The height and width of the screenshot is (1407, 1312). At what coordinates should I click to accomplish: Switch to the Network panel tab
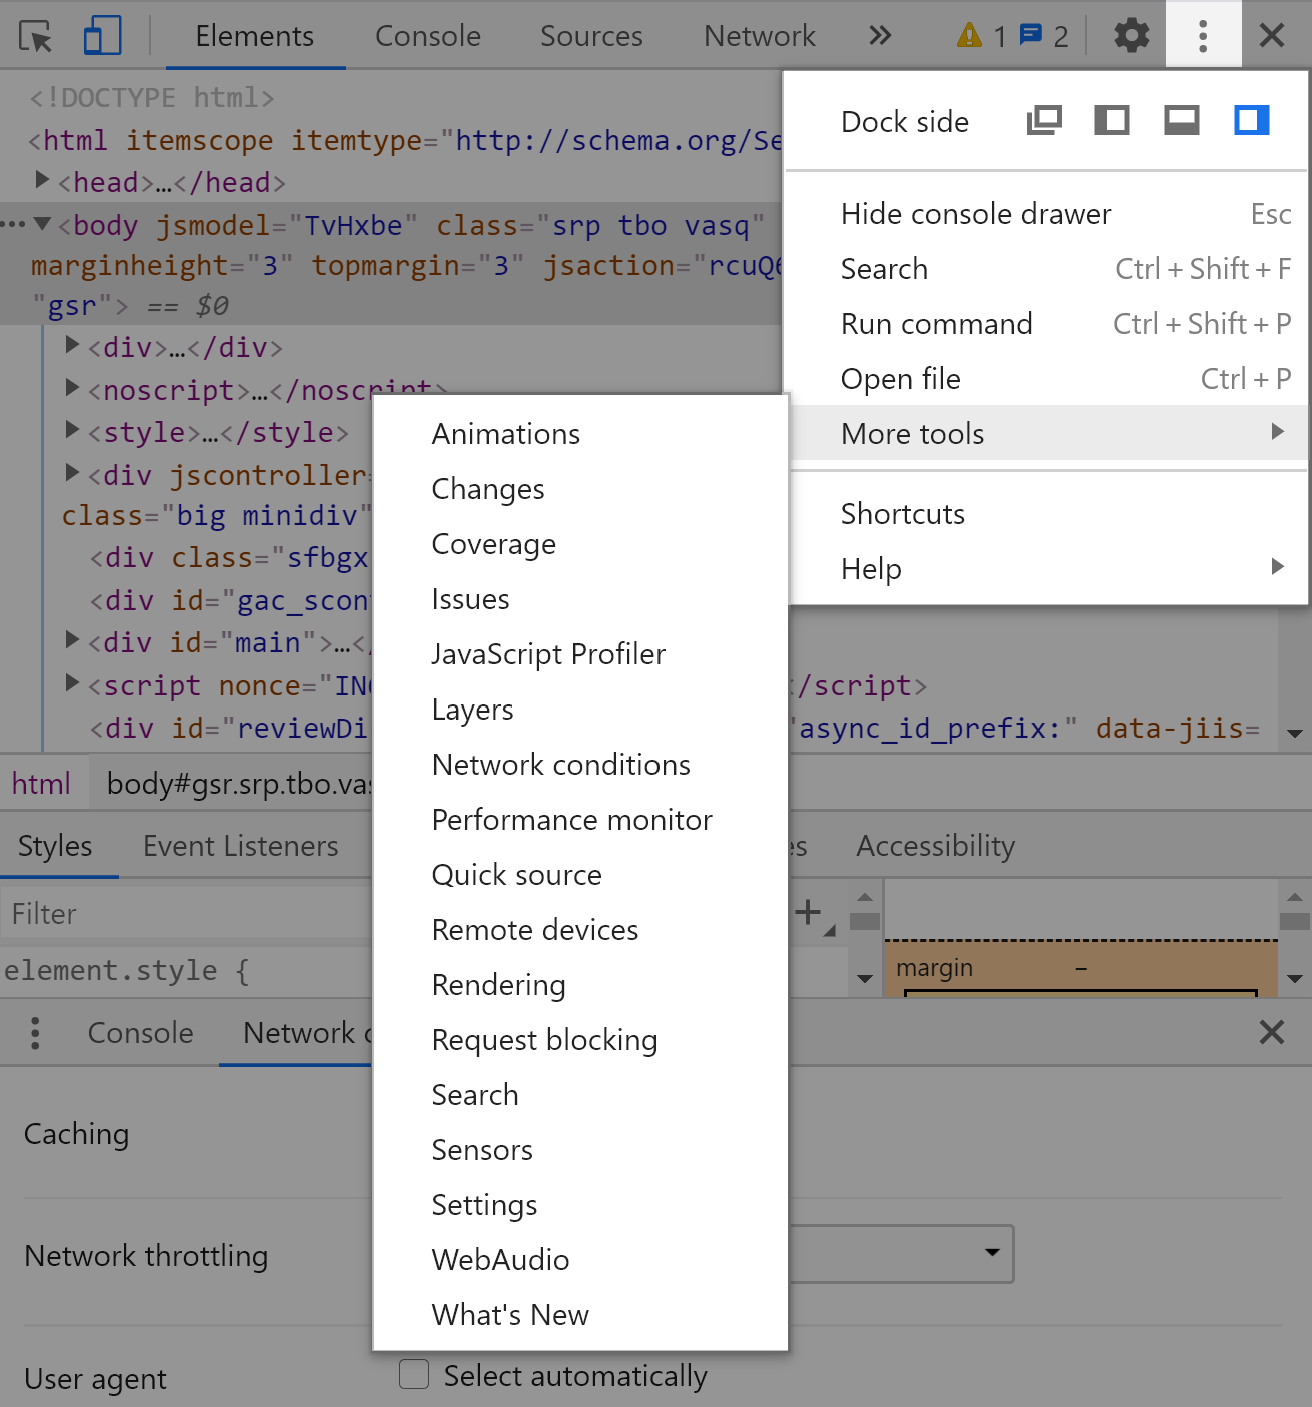tap(760, 36)
